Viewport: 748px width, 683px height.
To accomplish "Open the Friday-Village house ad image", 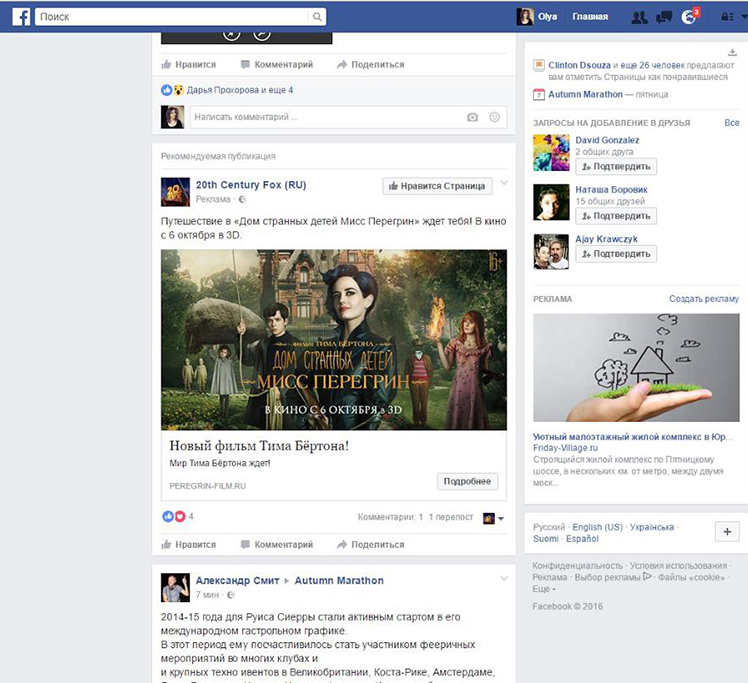I will coord(636,367).
